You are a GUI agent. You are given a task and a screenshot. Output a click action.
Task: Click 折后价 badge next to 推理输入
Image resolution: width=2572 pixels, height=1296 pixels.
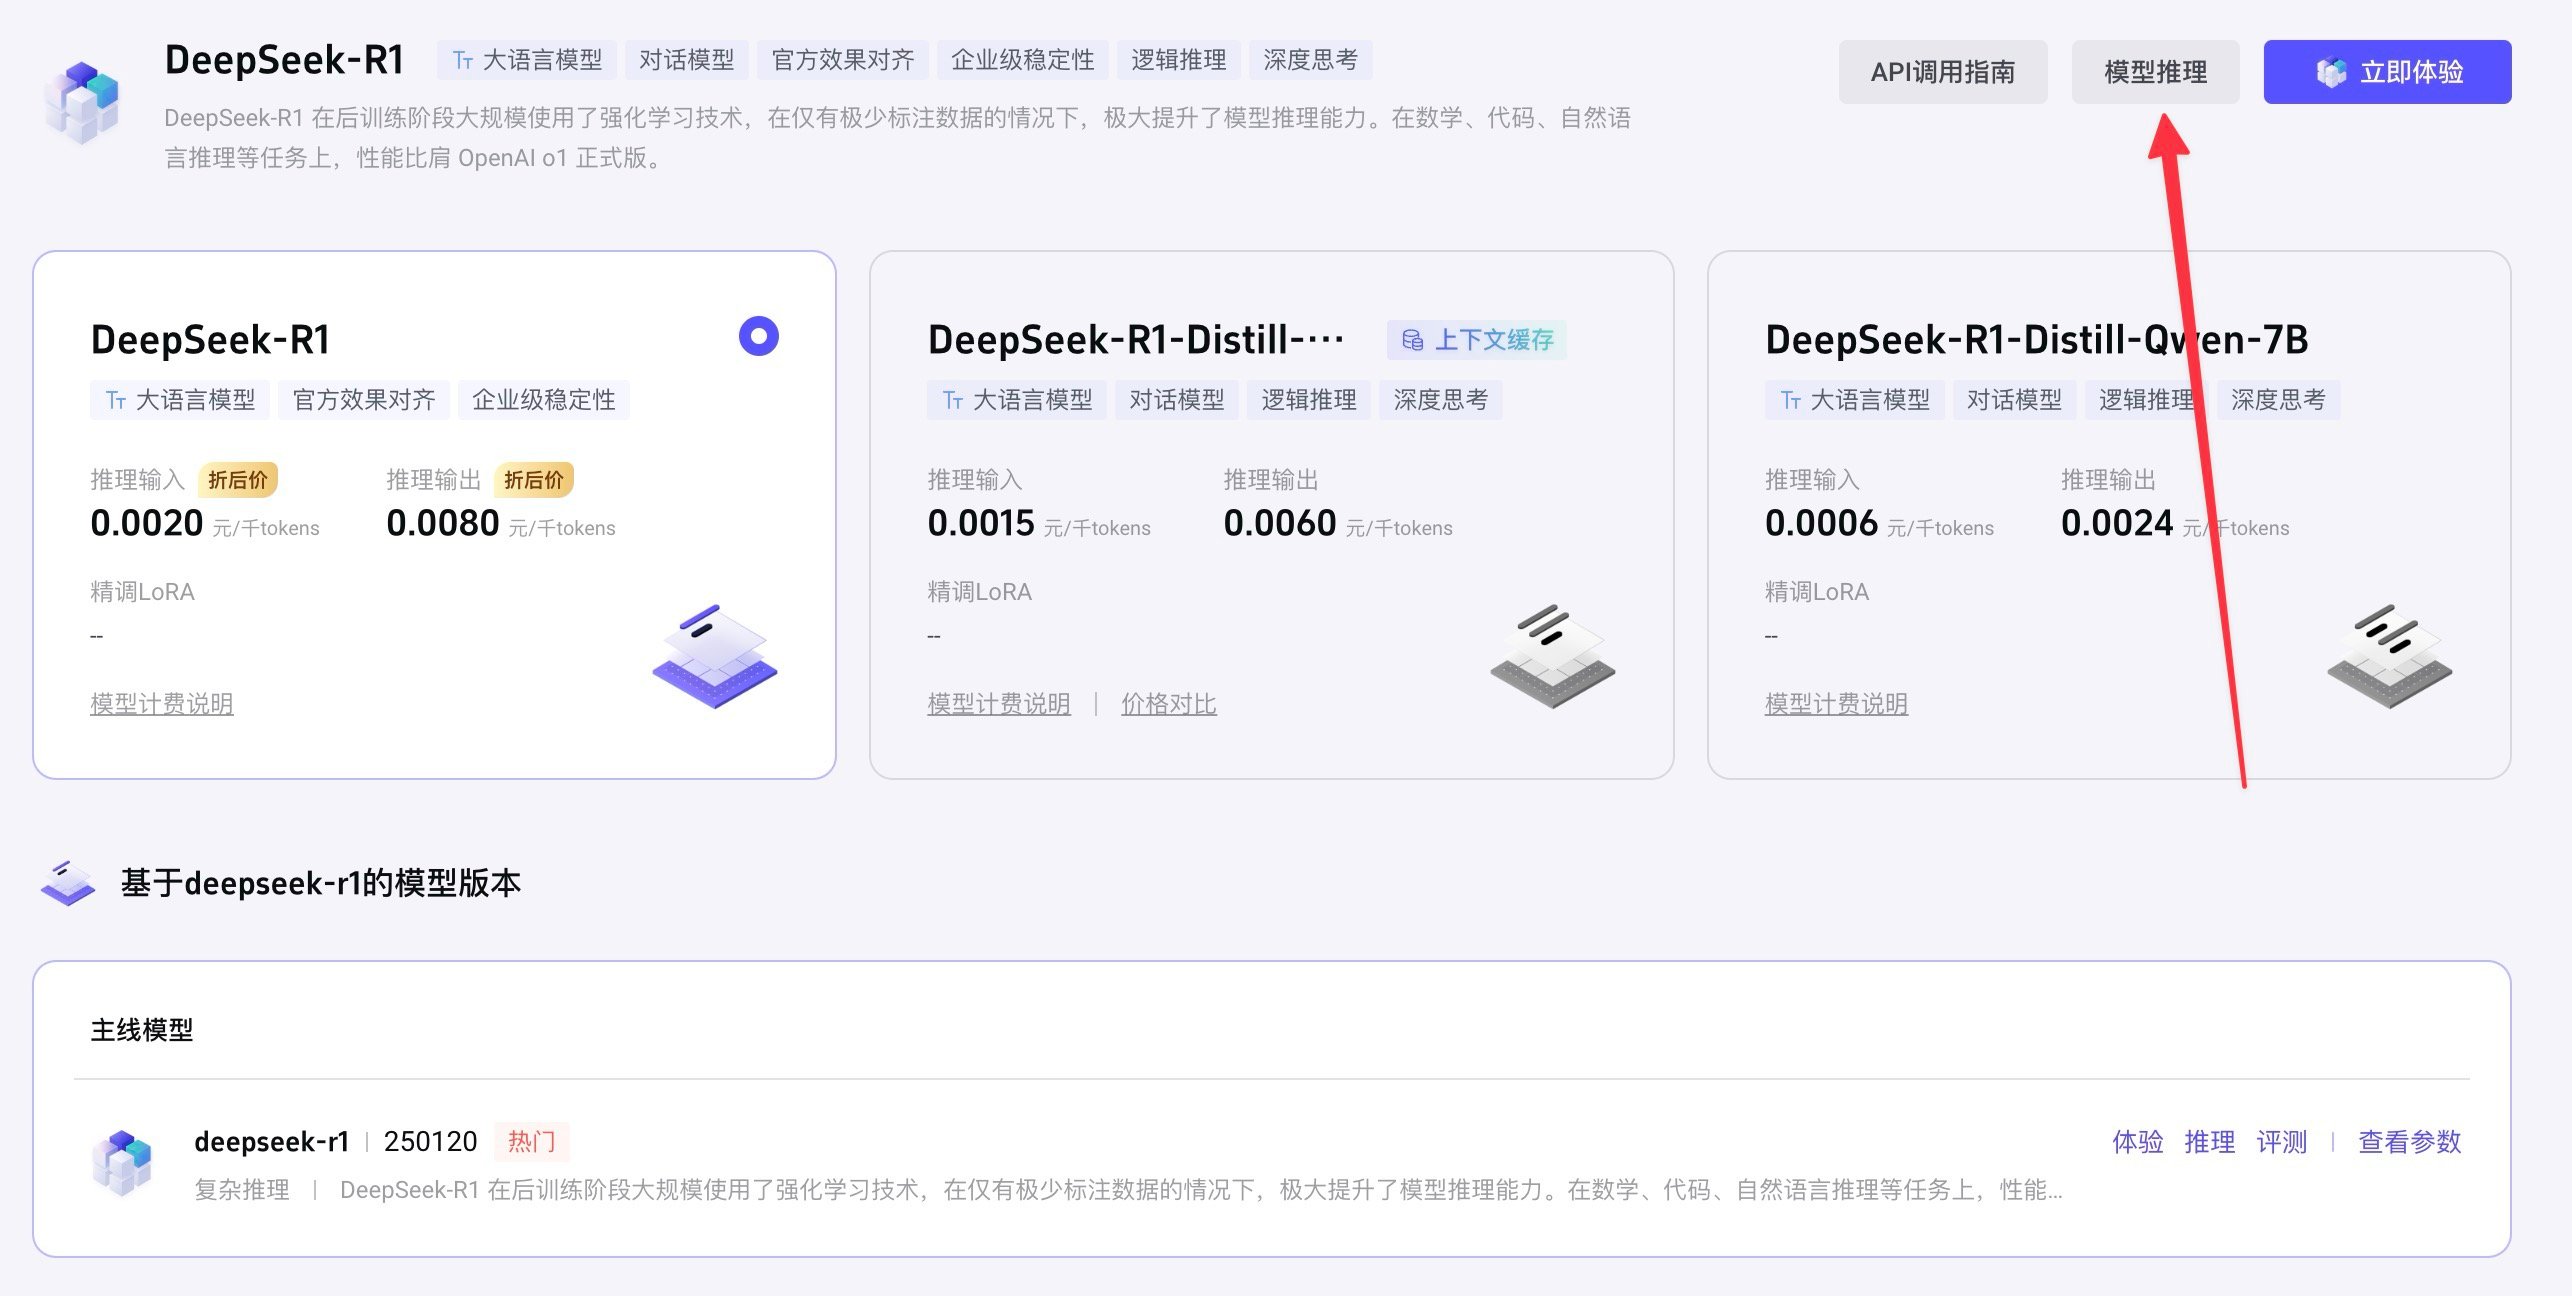click(238, 480)
